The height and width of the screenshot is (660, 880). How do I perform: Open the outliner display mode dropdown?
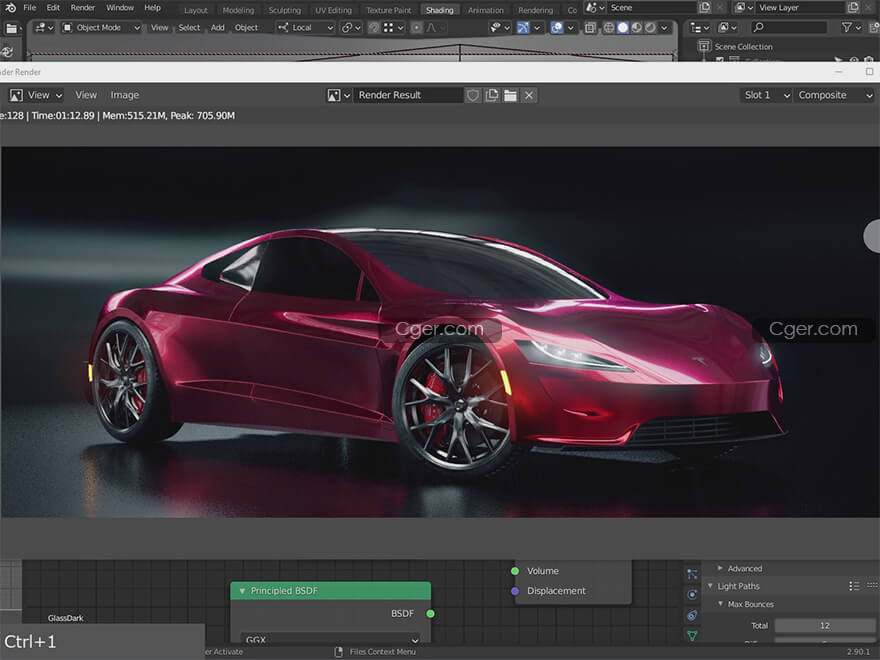click(x=728, y=28)
